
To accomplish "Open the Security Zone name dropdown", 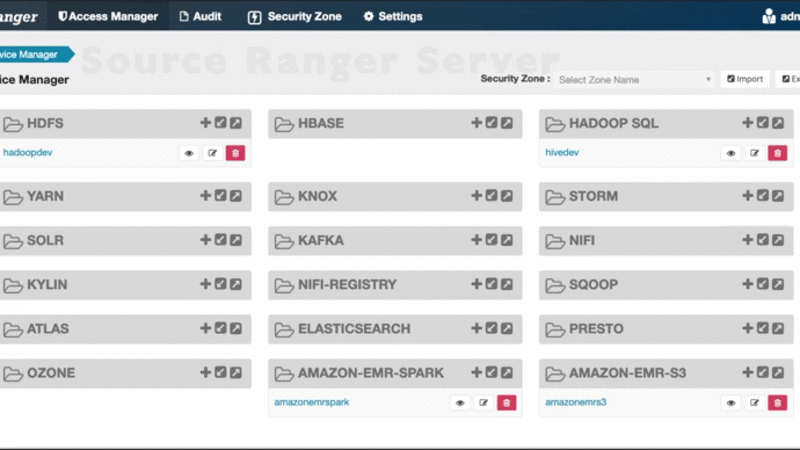I will click(634, 80).
